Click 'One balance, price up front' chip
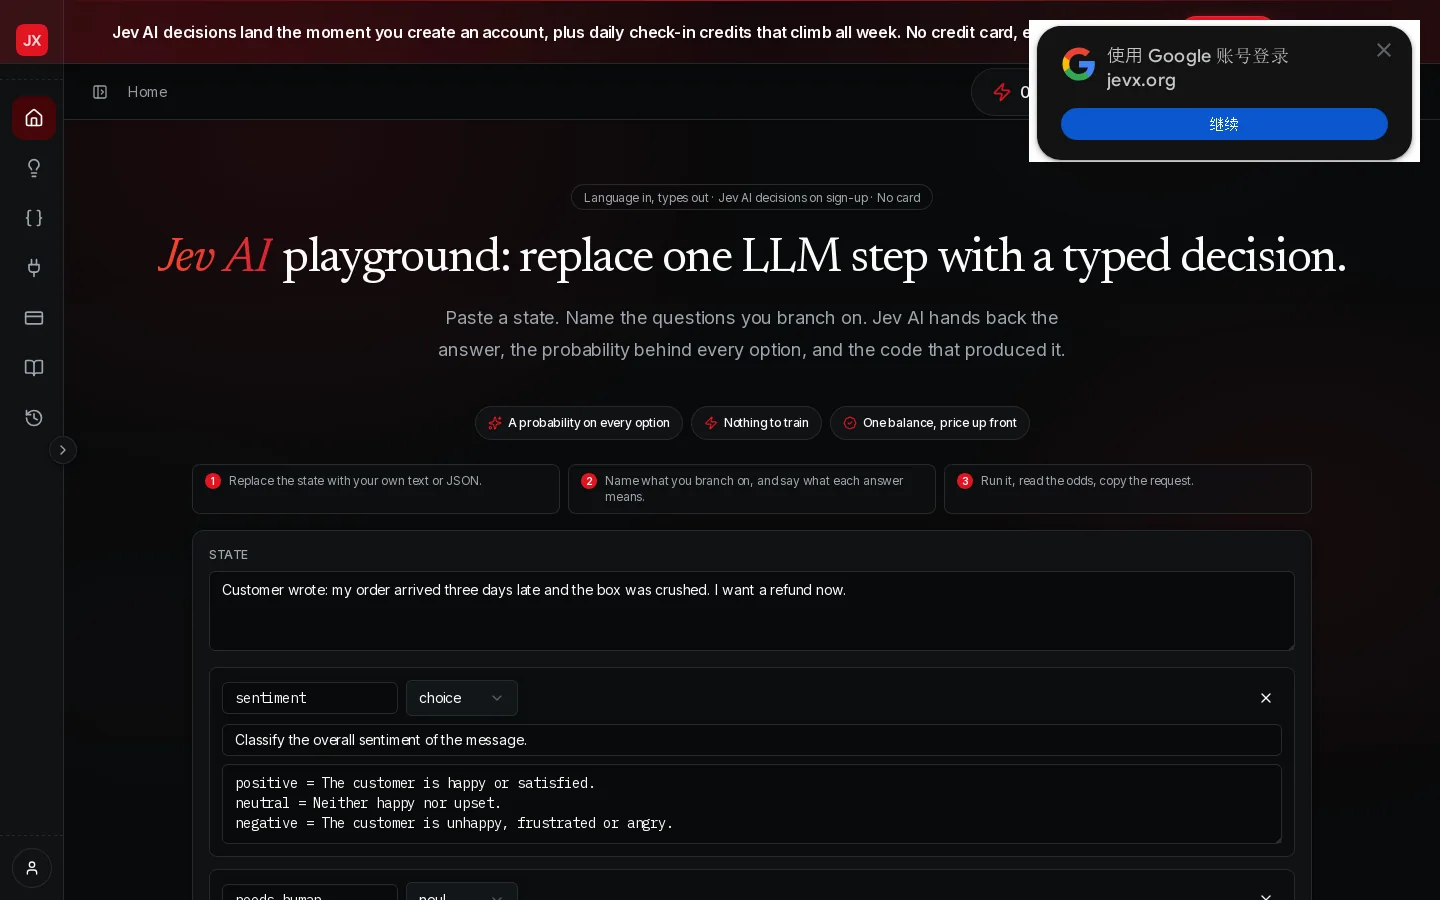 click(930, 423)
